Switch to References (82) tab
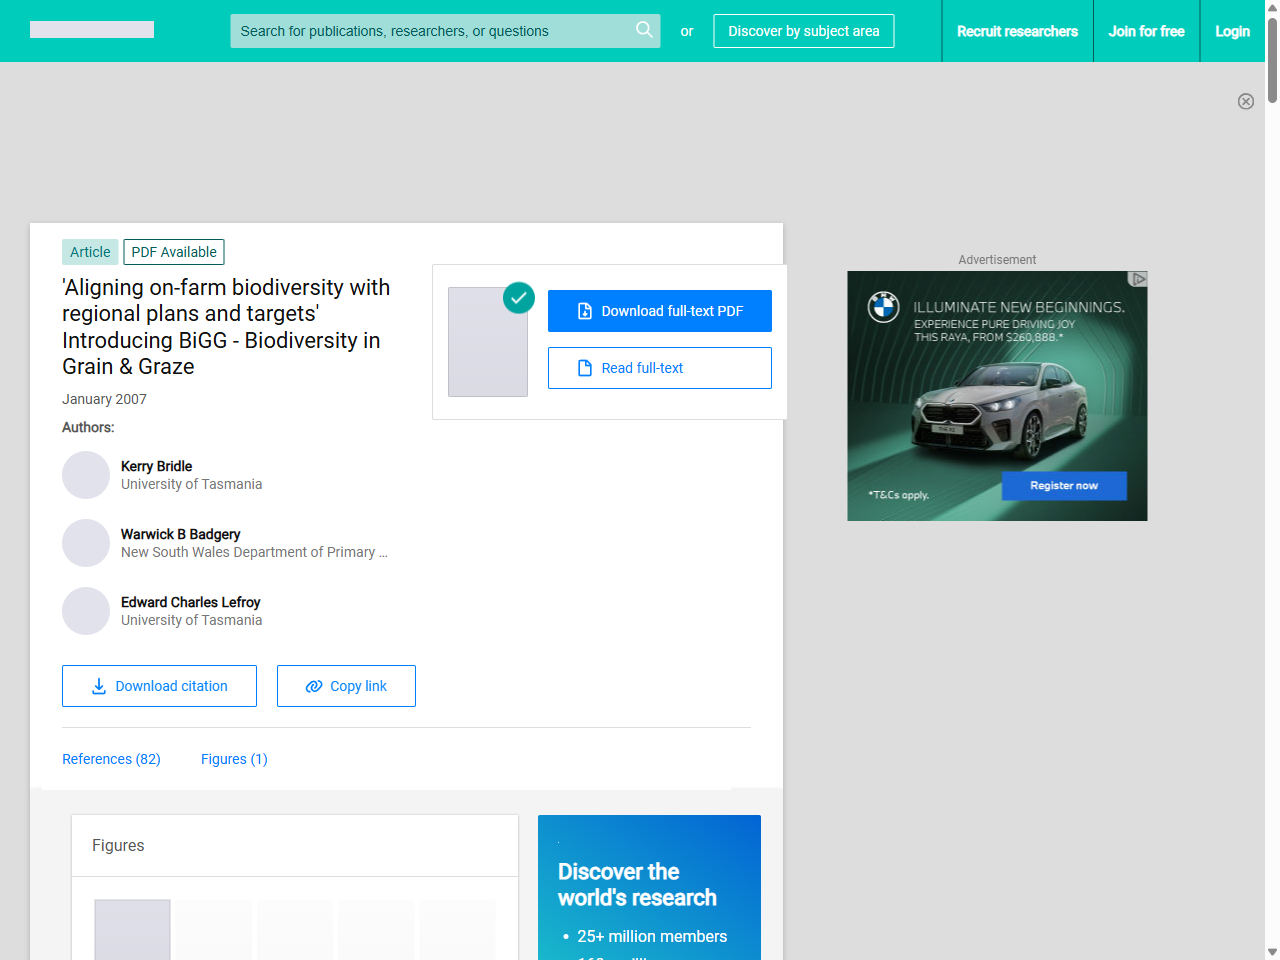The height and width of the screenshot is (960, 1280). click(x=111, y=759)
